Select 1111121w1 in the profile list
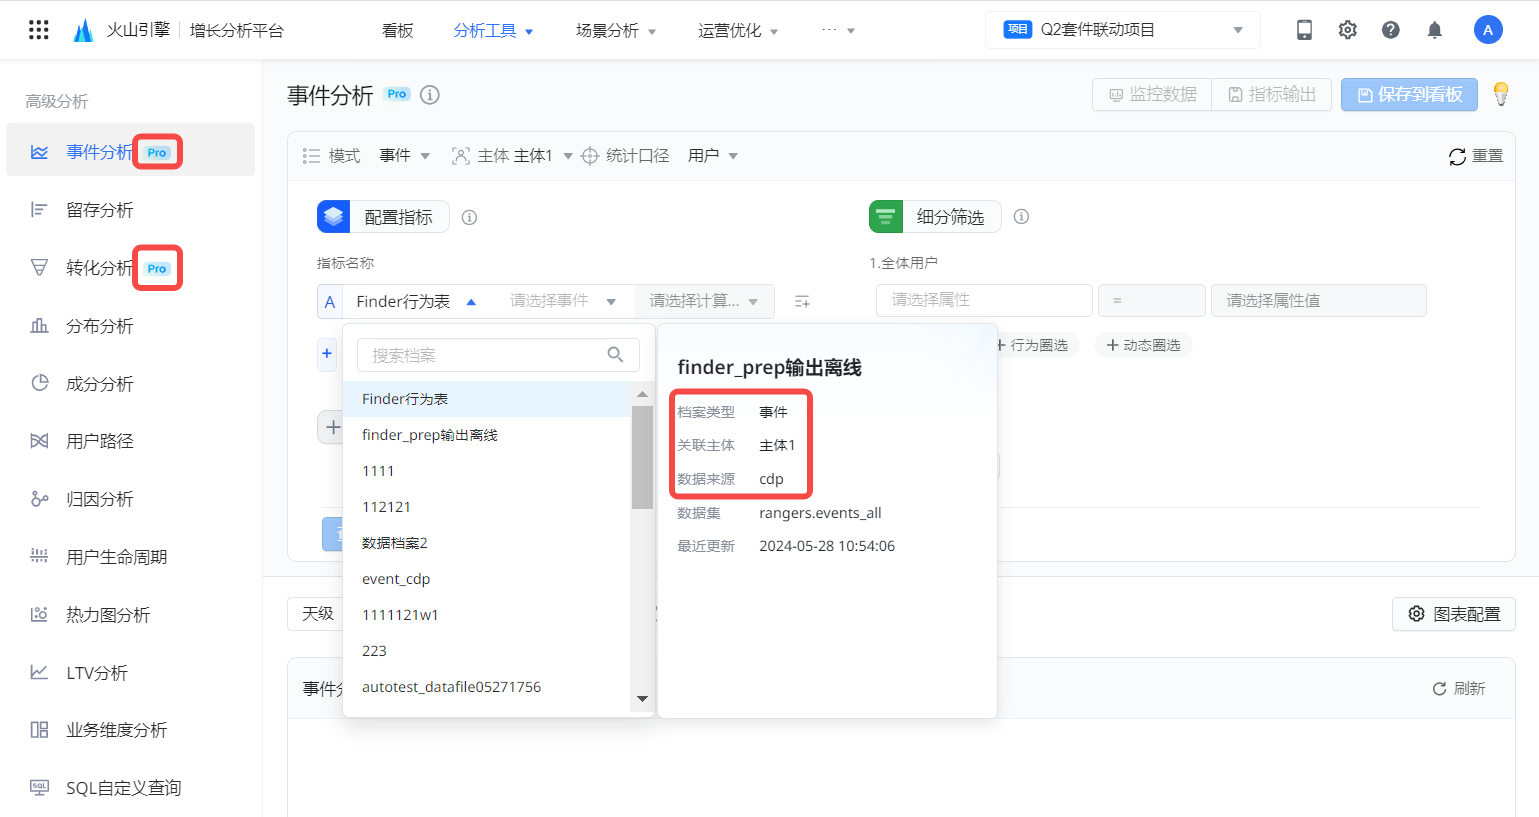The height and width of the screenshot is (817, 1539). tap(487, 615)
